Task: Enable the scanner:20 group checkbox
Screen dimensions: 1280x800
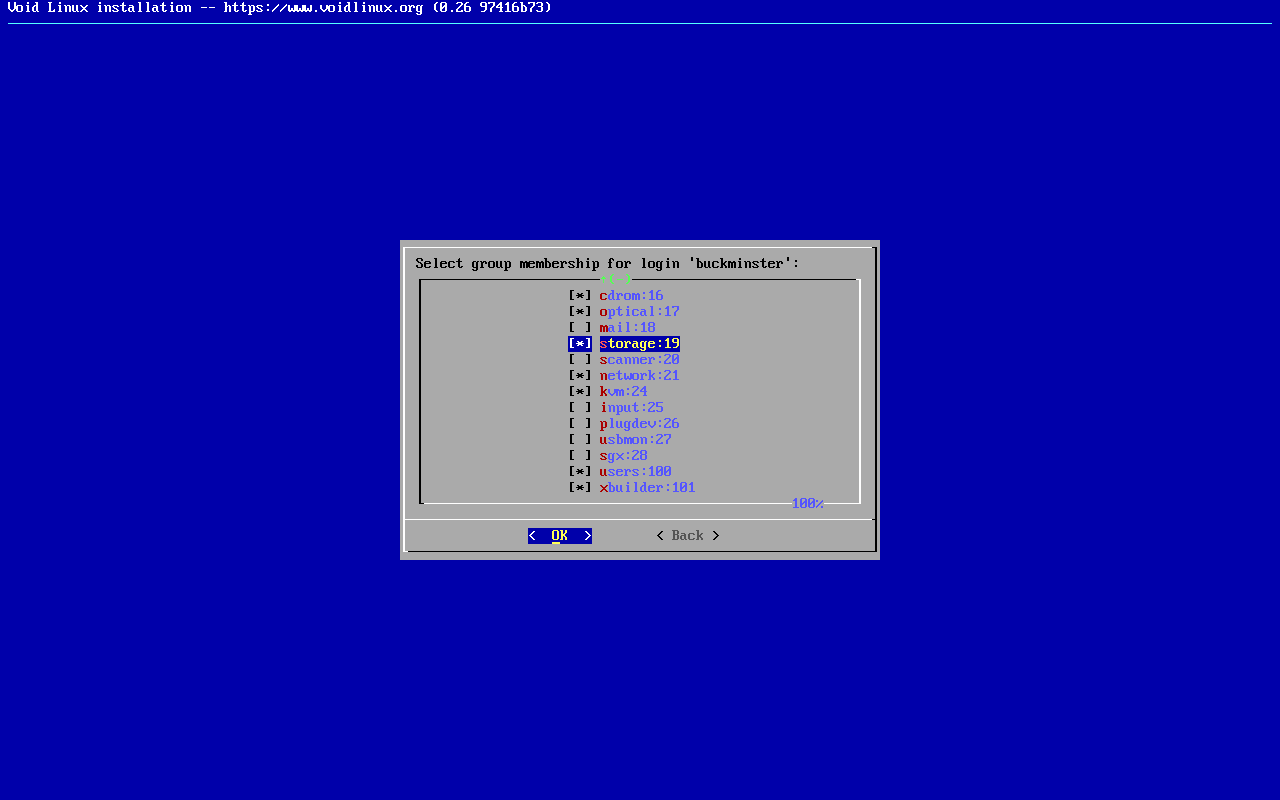Action: point(580,360)
